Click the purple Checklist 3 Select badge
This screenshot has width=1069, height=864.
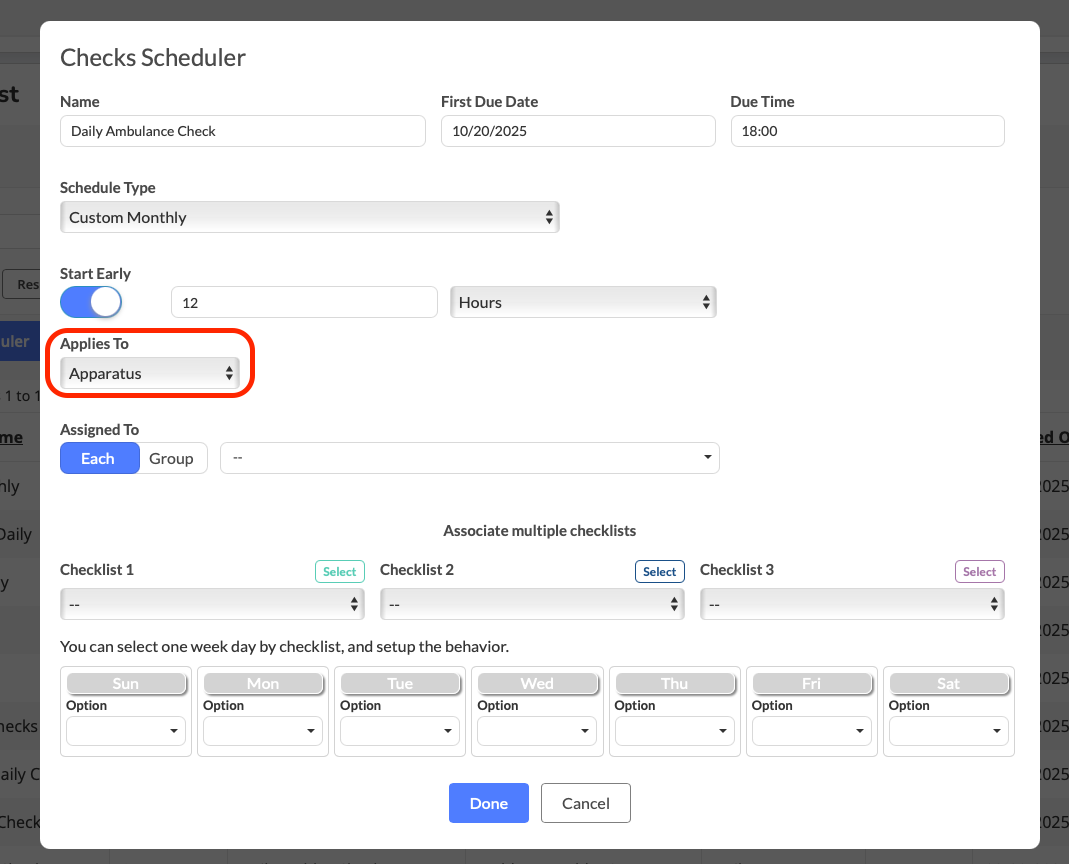pyautogui.click(x=979, y=572)
